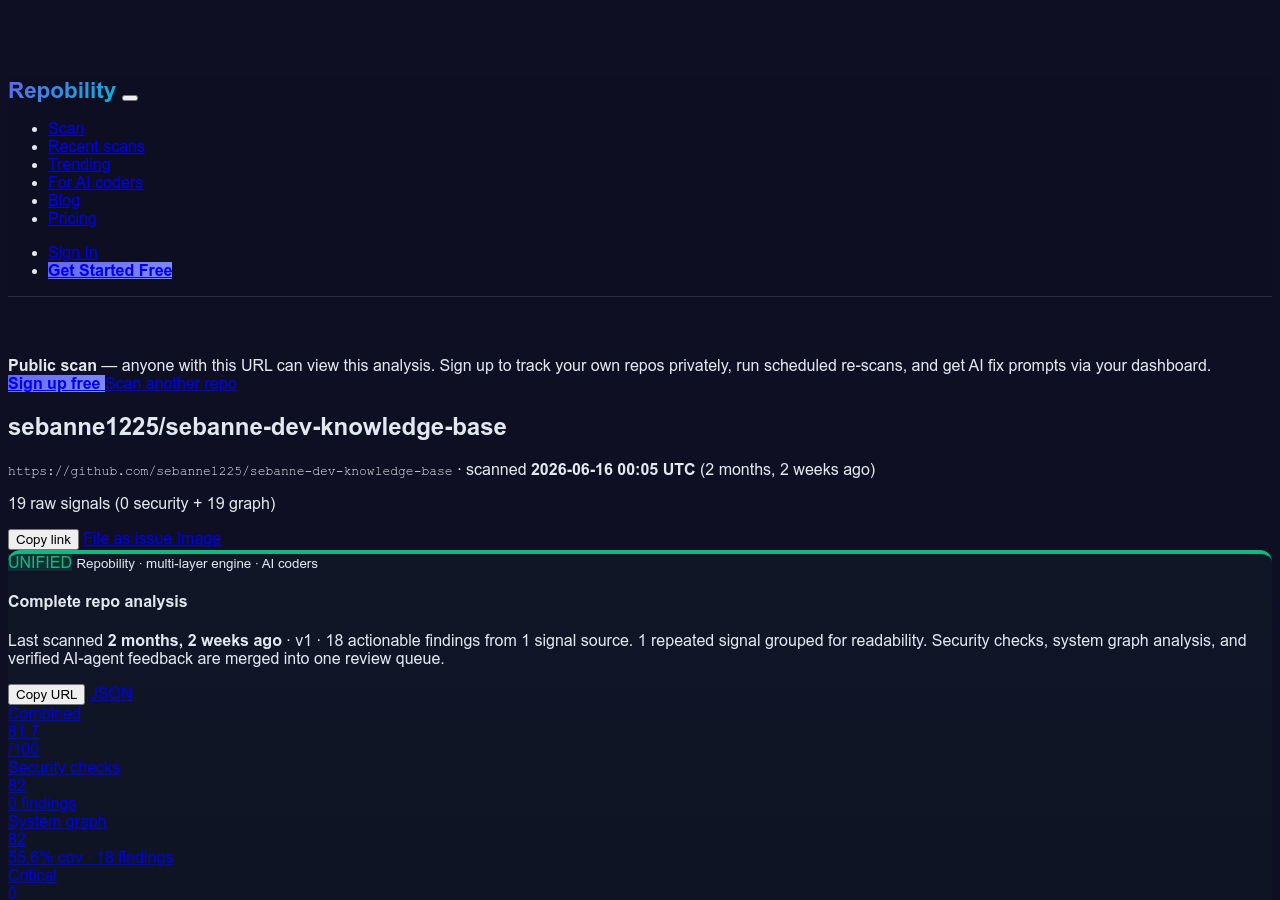Visit For AI coders page
Screen dimensions: 1280x900
95,182
